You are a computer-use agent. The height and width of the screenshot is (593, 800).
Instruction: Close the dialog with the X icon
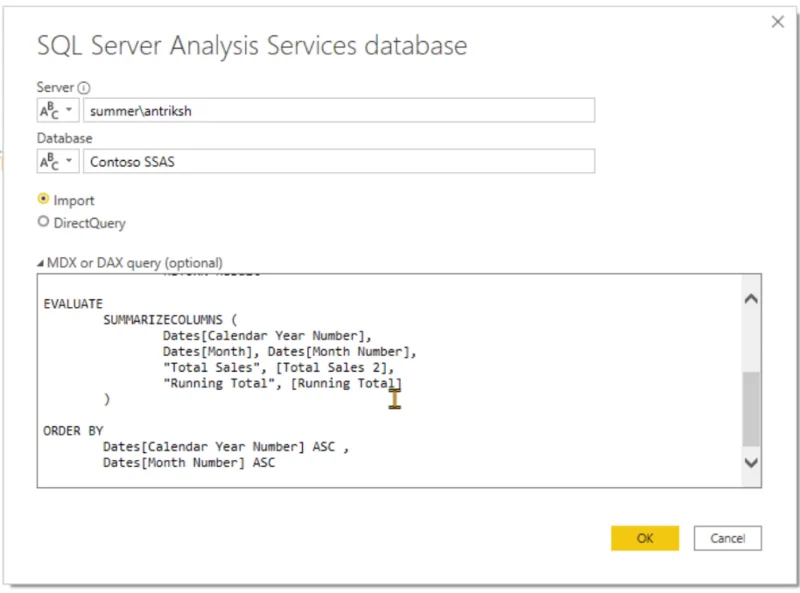(778, 21)
